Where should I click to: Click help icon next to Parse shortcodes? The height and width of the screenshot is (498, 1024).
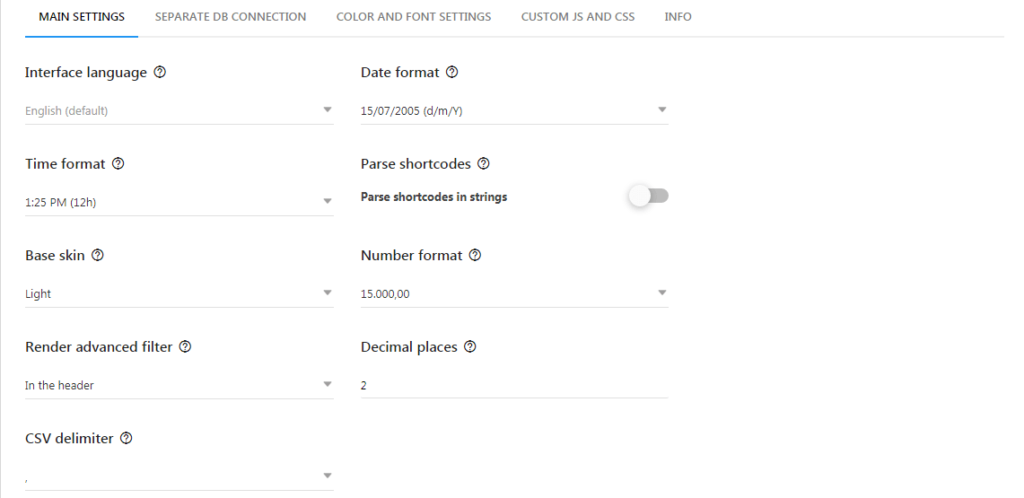[483, 164]
